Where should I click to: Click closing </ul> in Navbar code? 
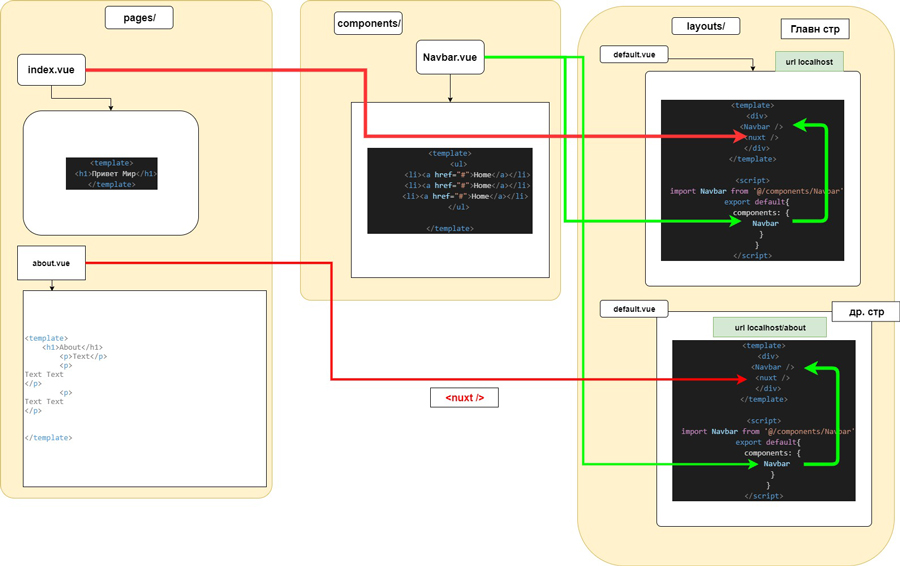pyautogui.click(x=459, y=207)
